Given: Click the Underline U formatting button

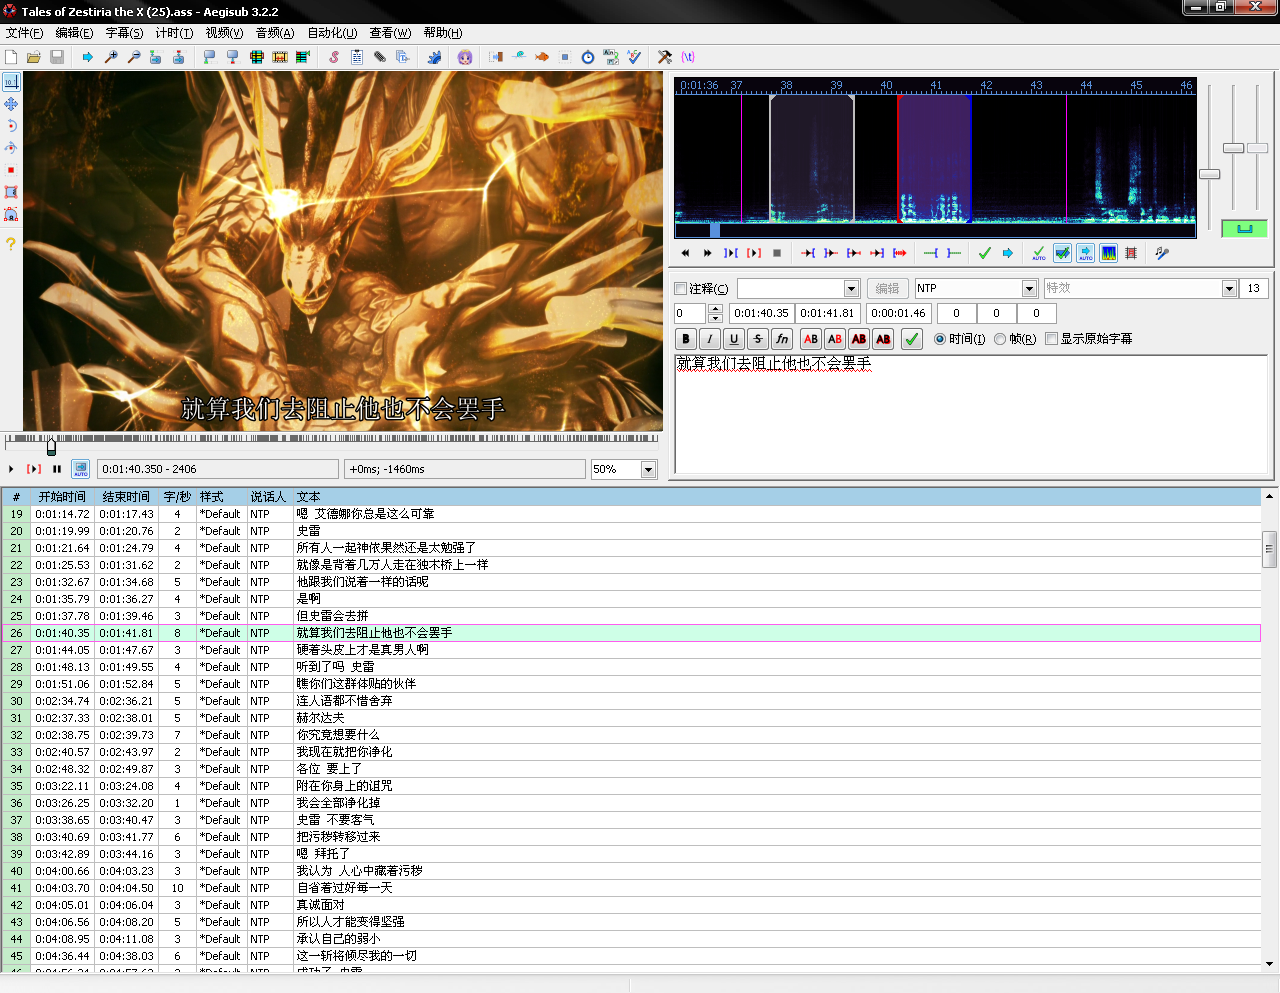Looking at the screenshot, I should (734, 339).
